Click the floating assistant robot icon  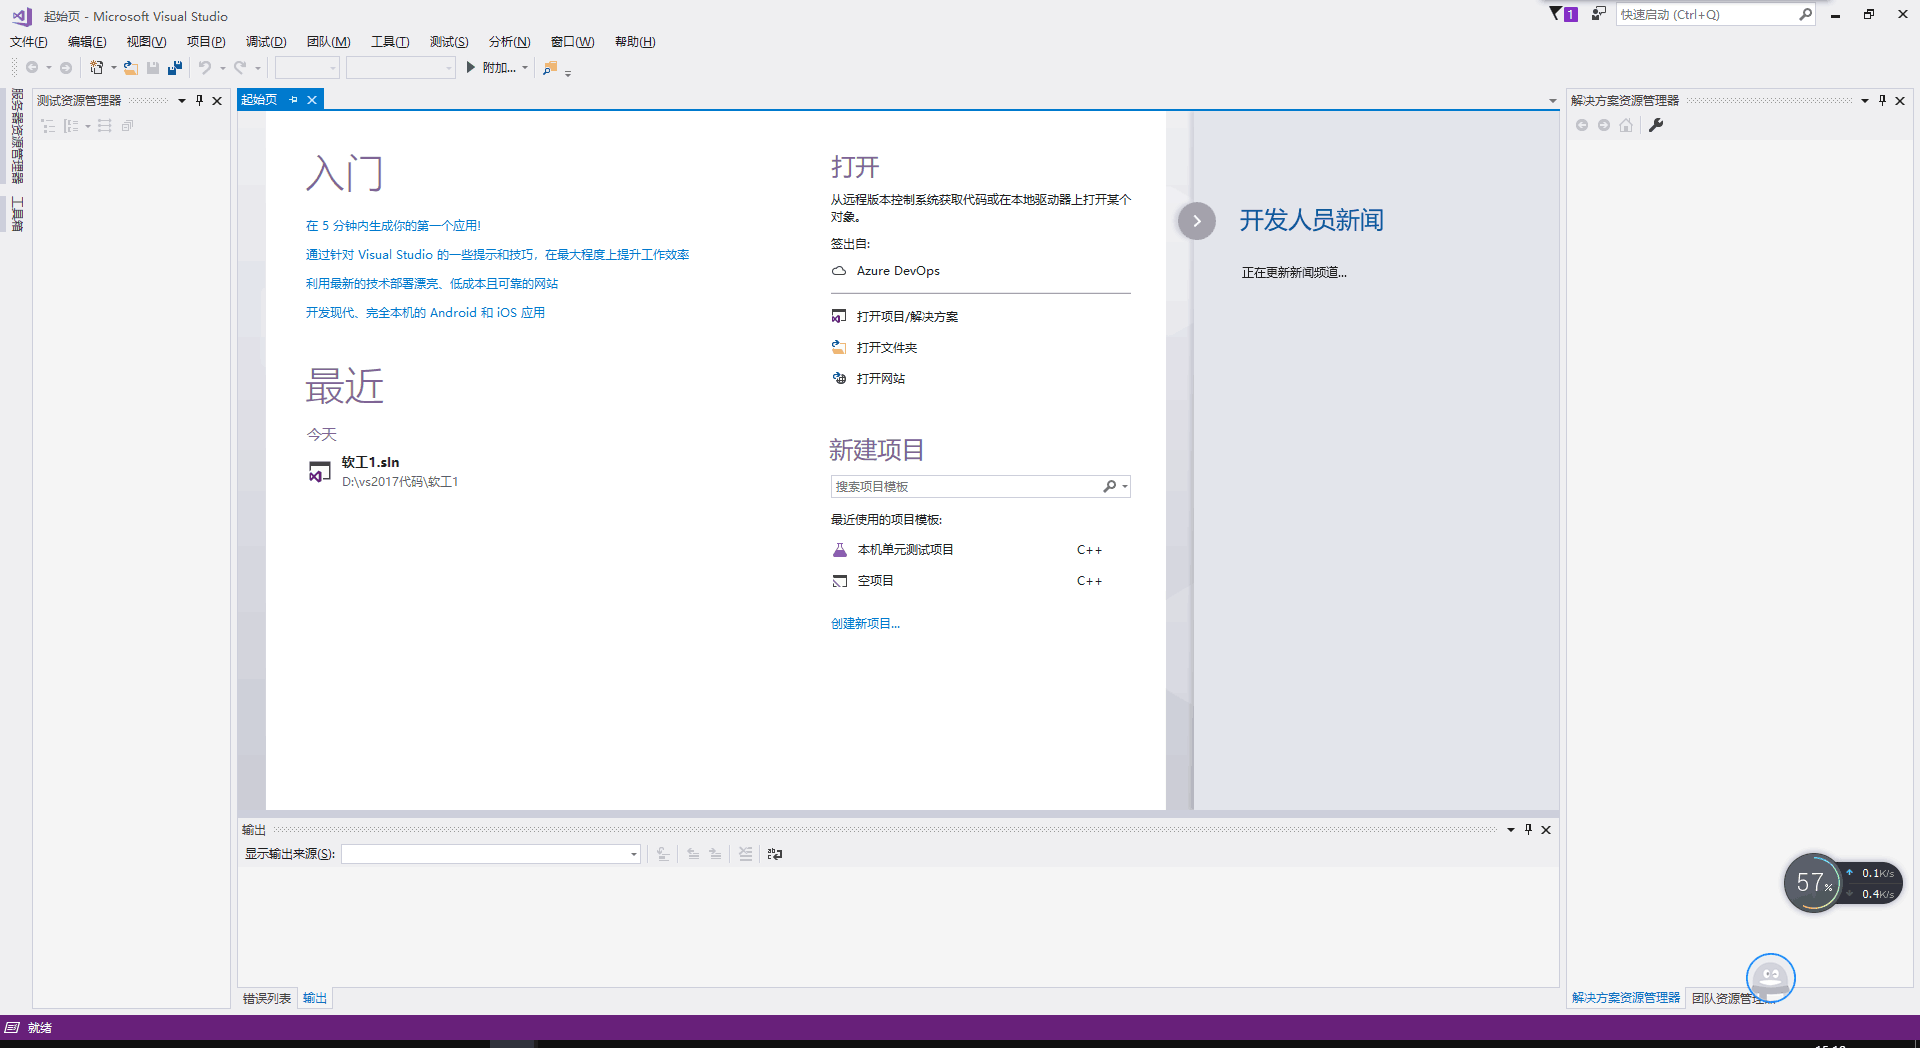(1771, 978)
